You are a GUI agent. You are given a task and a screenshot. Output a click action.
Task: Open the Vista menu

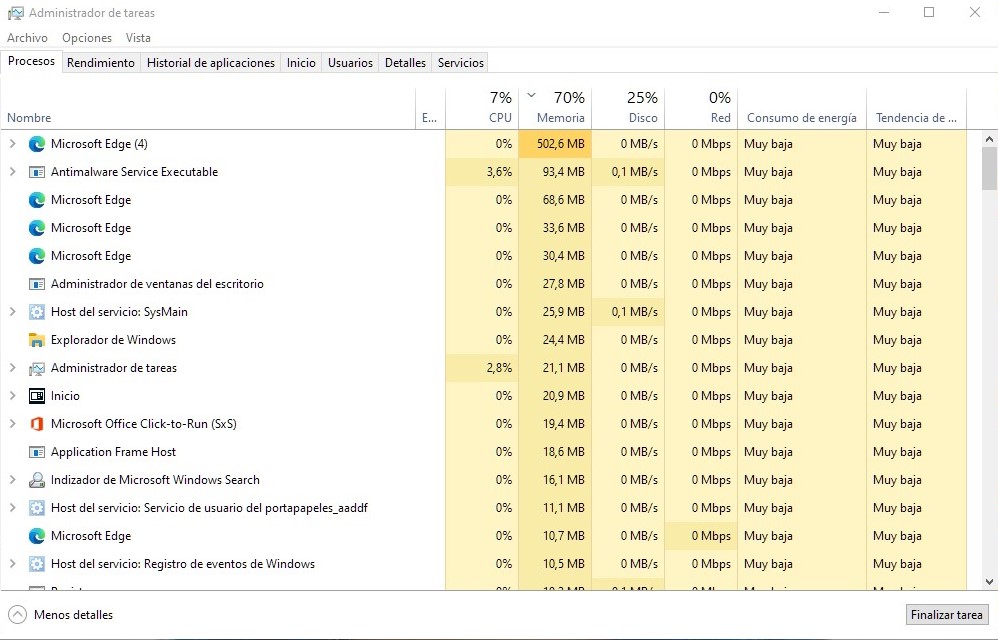tap(138, 38)
